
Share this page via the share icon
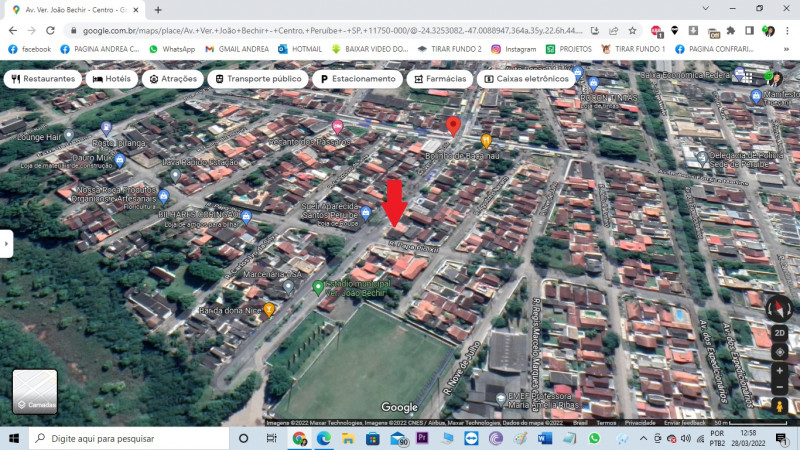pos(614,31)
